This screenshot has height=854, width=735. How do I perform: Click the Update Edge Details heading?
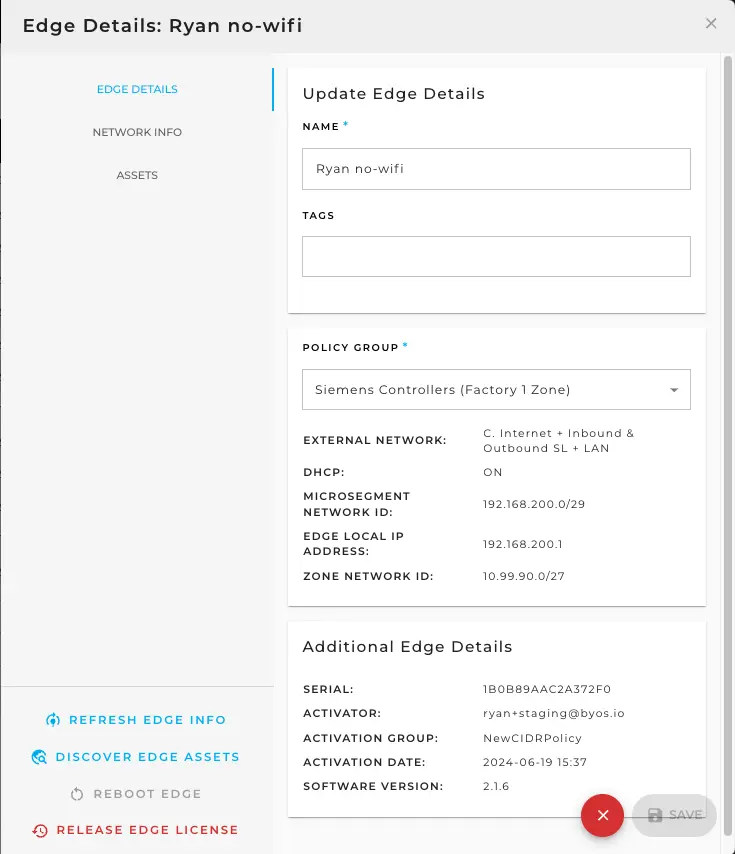[393, 94]
